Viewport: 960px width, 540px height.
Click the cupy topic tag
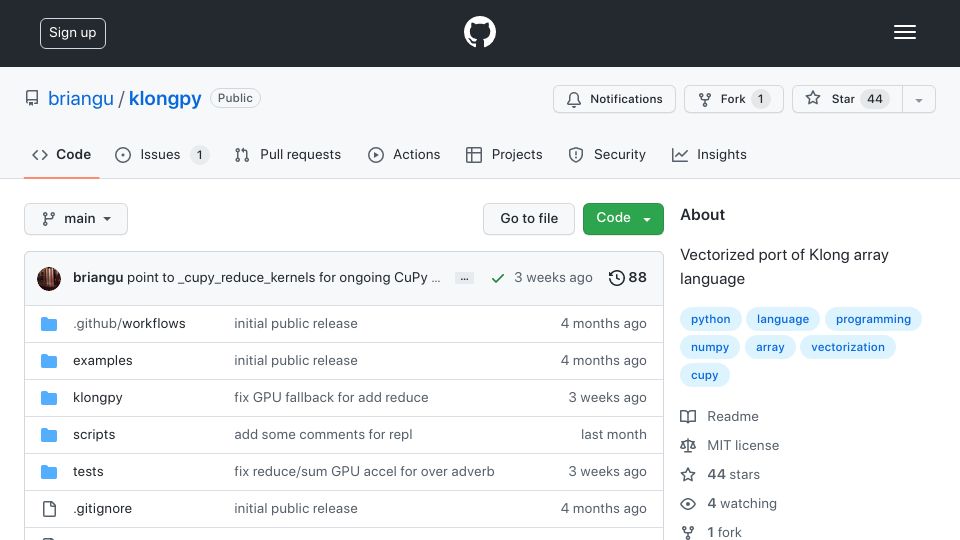click(704, 375)
